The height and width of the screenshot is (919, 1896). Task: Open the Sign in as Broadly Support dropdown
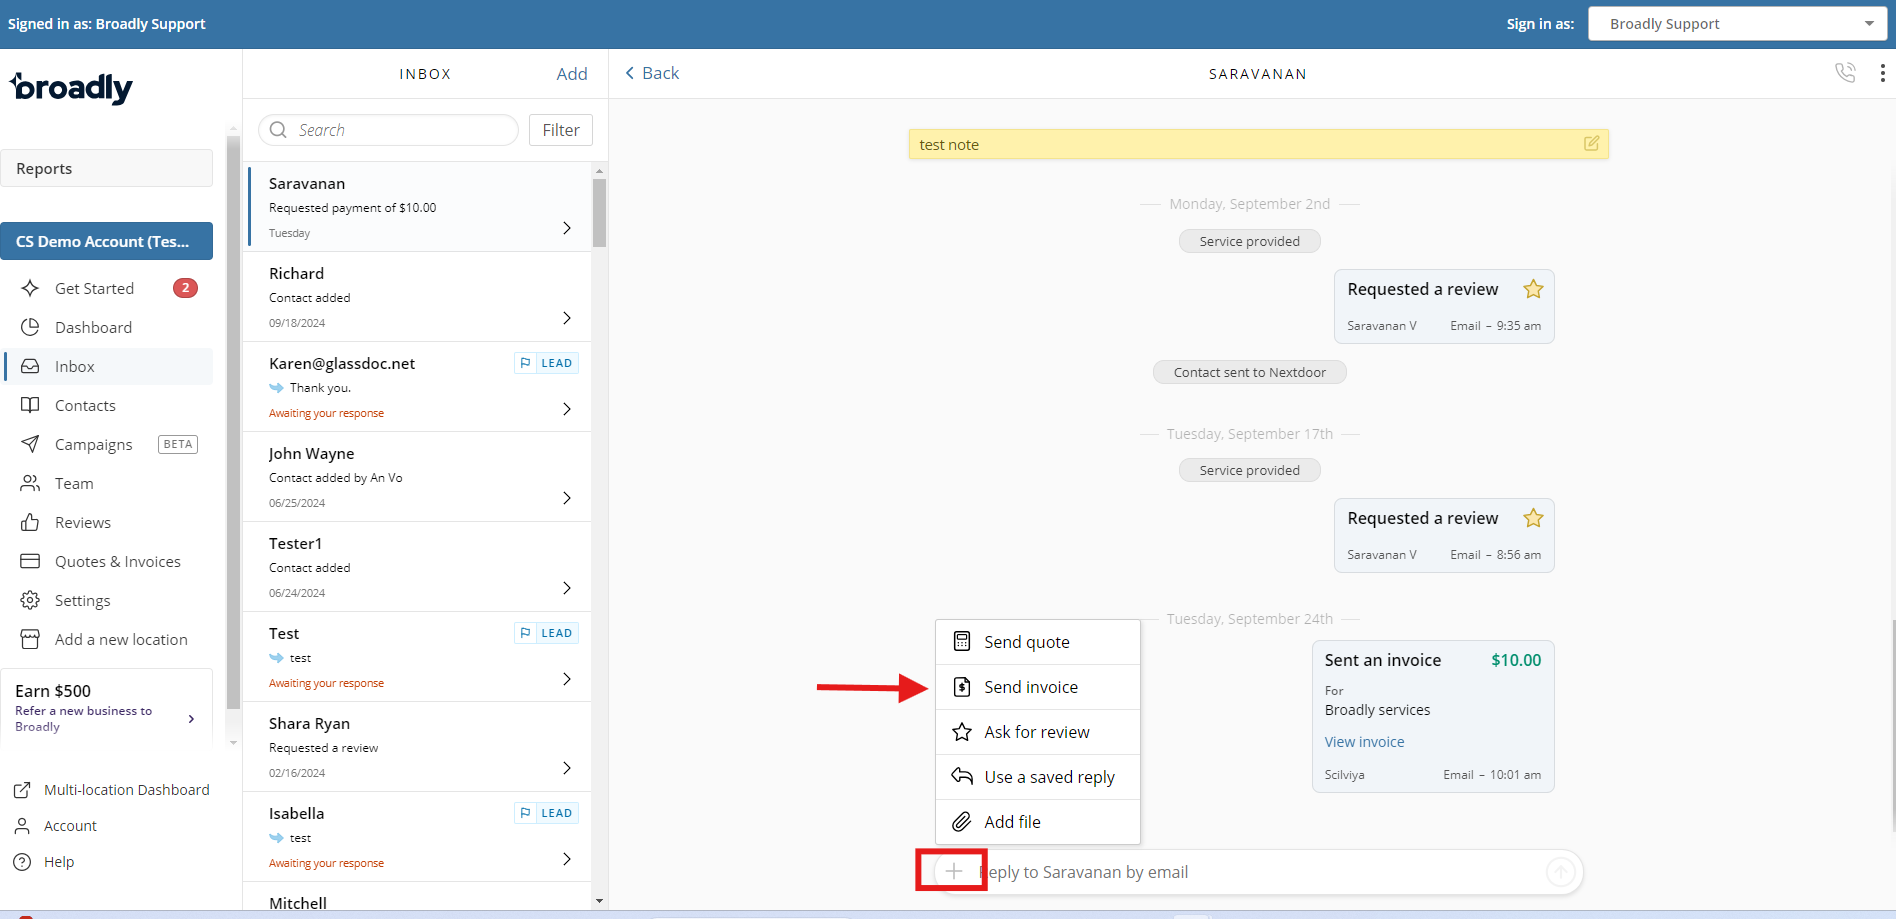tap(1738, 24)
